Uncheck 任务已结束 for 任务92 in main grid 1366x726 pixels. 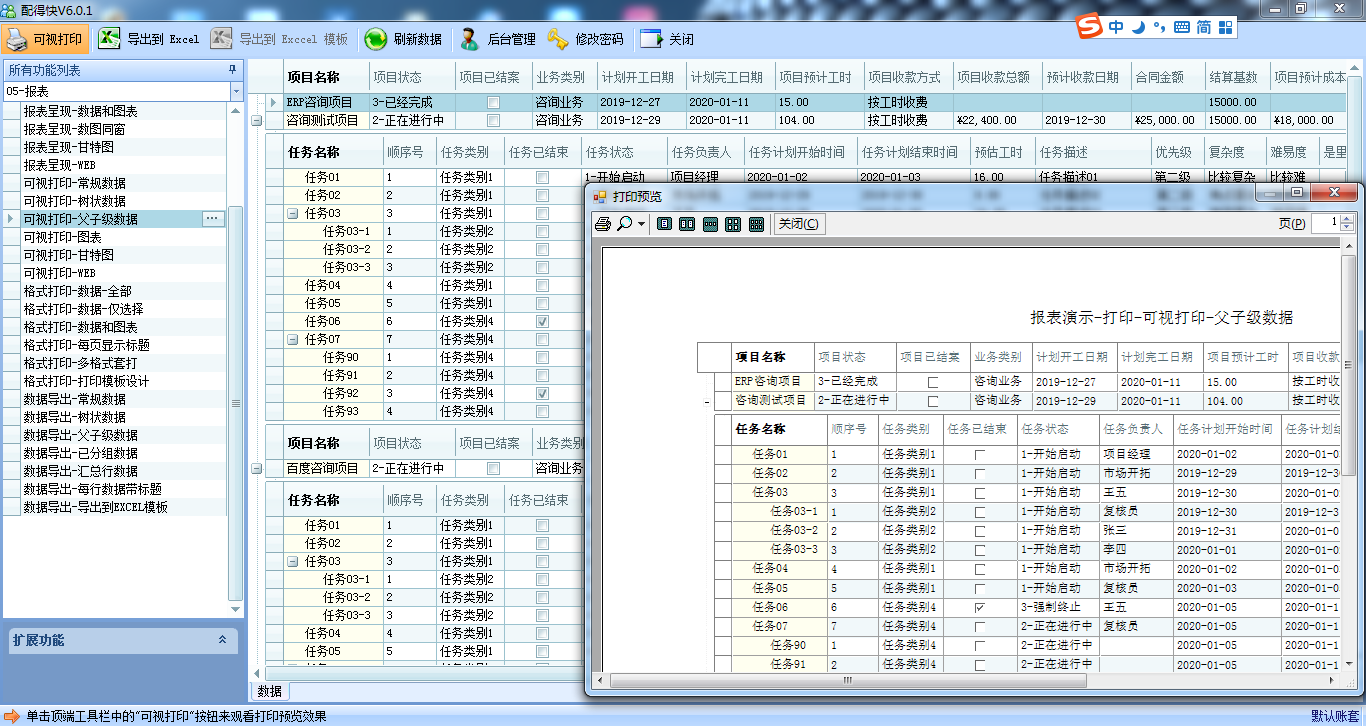click(542, 393)
